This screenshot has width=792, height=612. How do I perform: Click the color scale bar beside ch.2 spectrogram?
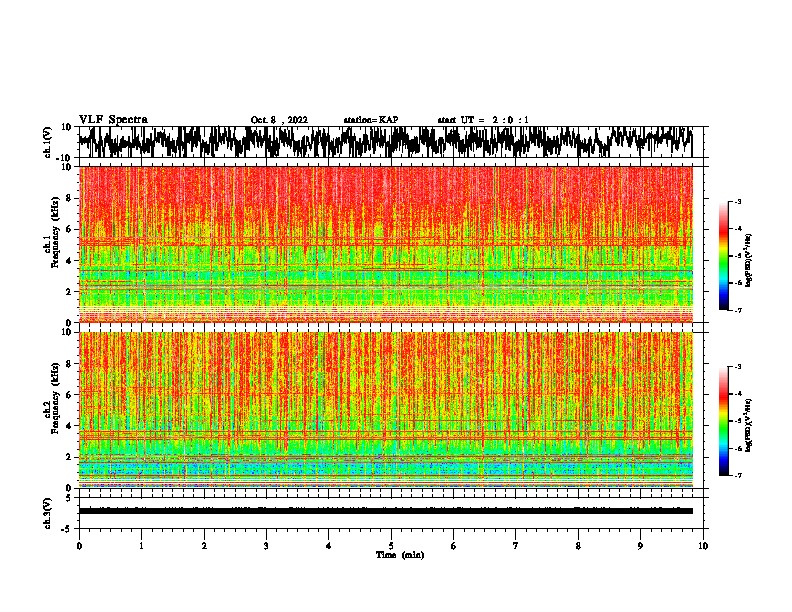coord(723,421)
